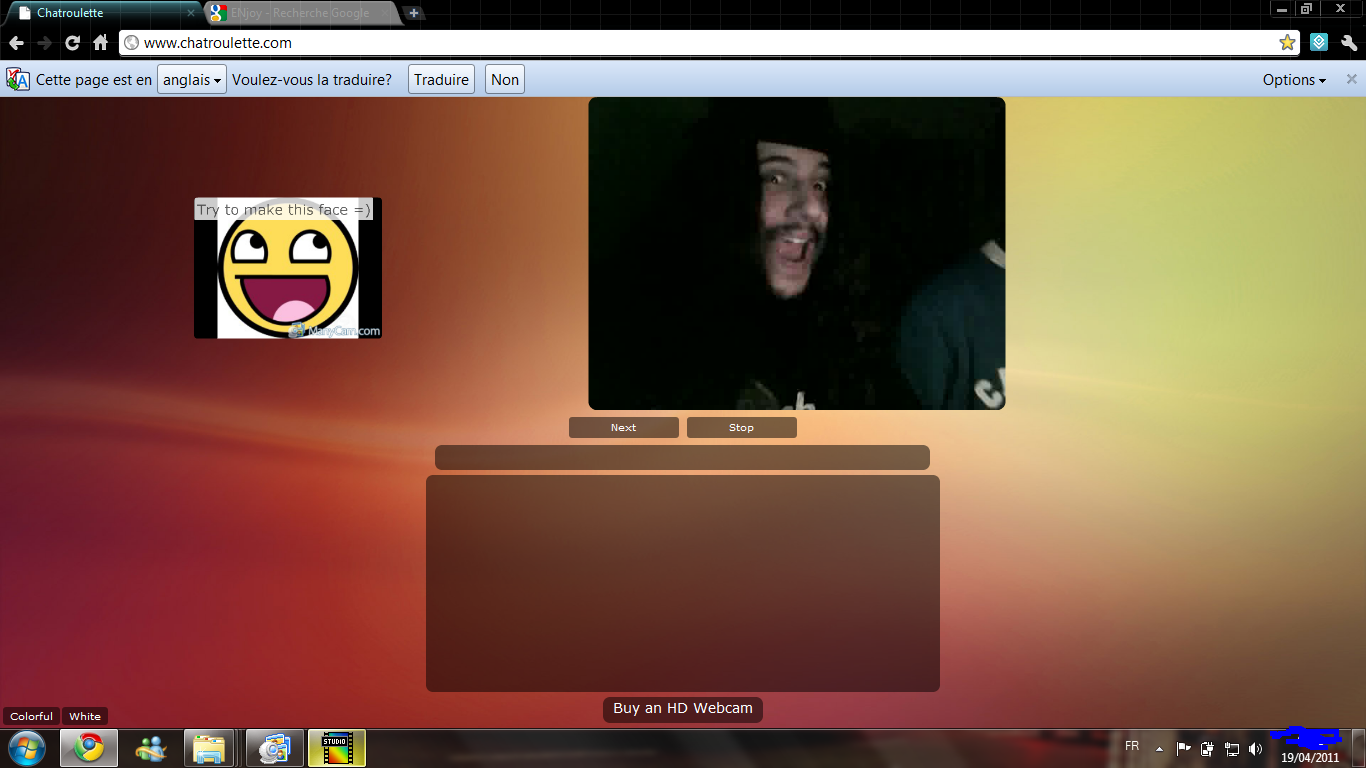1366x768 pixels.
Task: Click the chat message input field
Action: click(x=682, y=457)
